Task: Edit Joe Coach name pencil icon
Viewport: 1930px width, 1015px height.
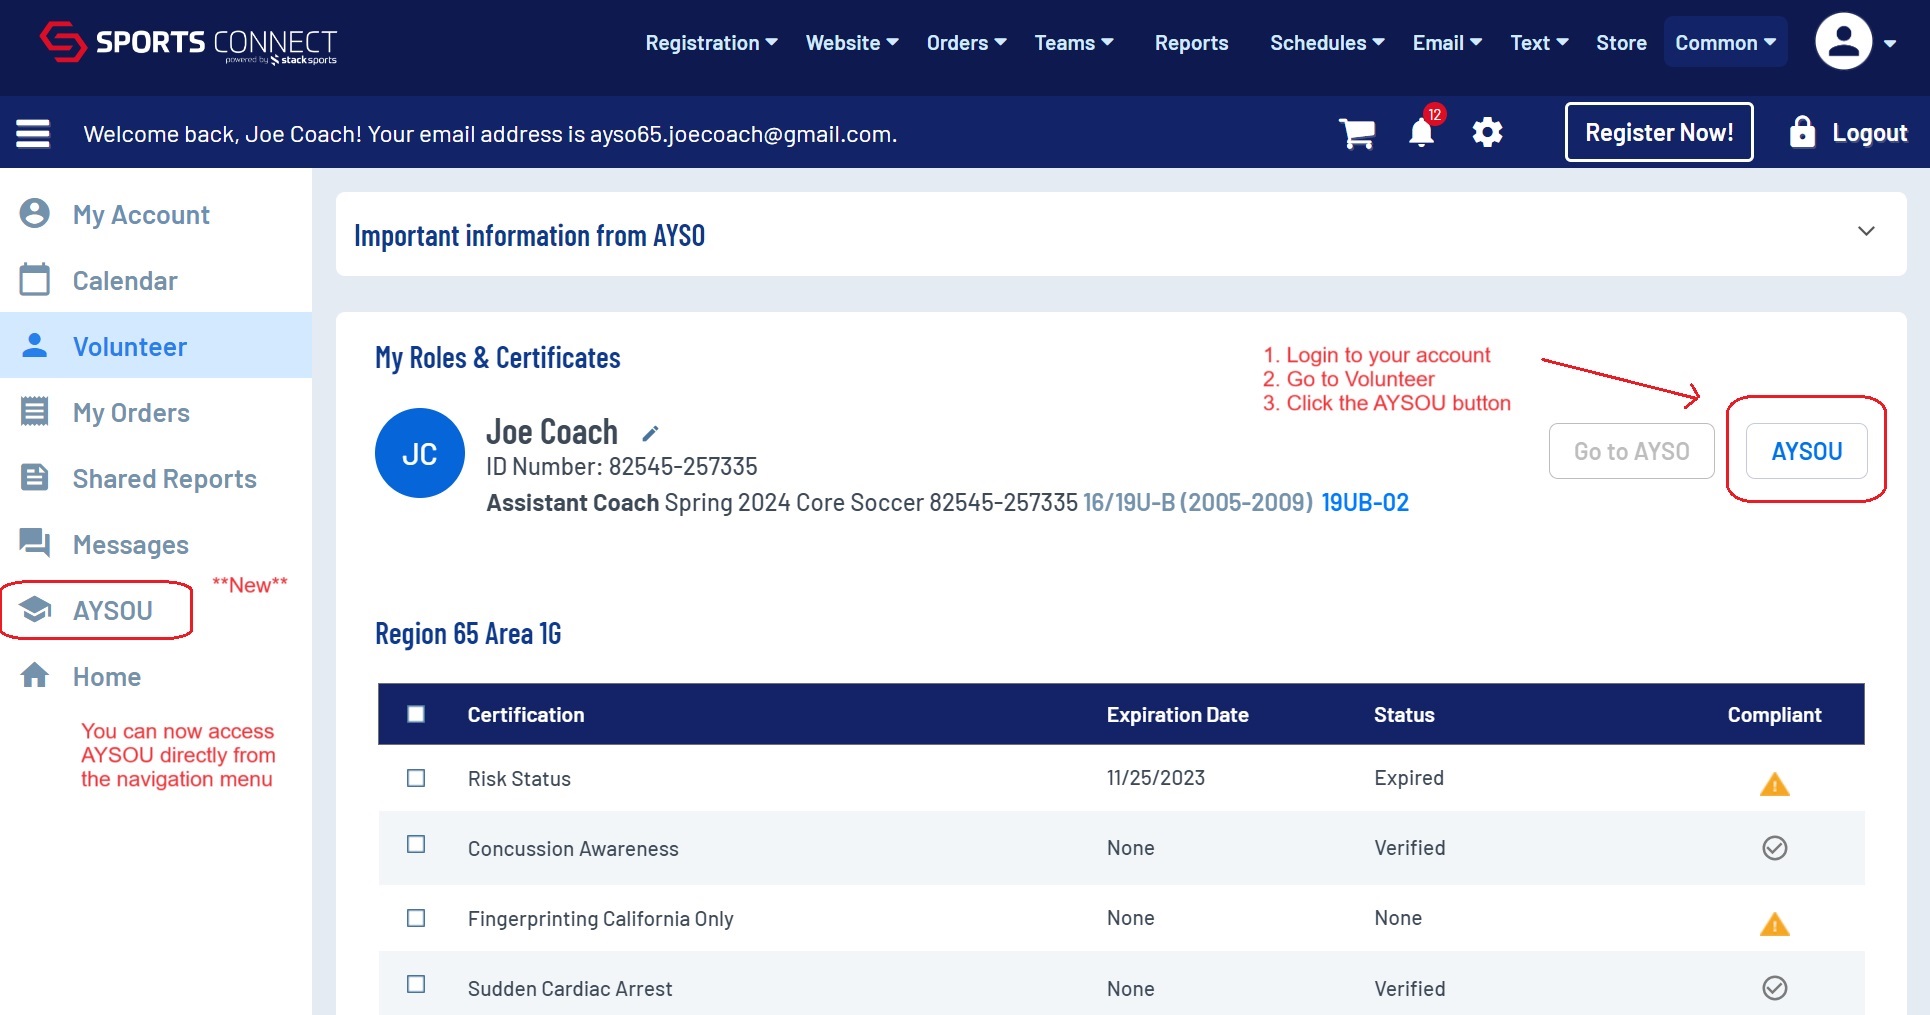Action: (x=650, y=433)
